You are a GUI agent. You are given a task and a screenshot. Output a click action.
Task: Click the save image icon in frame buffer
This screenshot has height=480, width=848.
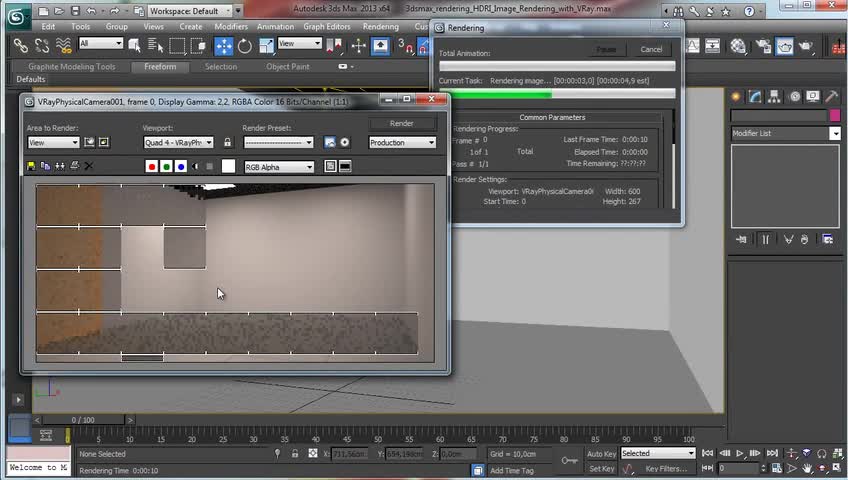point(31,166)
